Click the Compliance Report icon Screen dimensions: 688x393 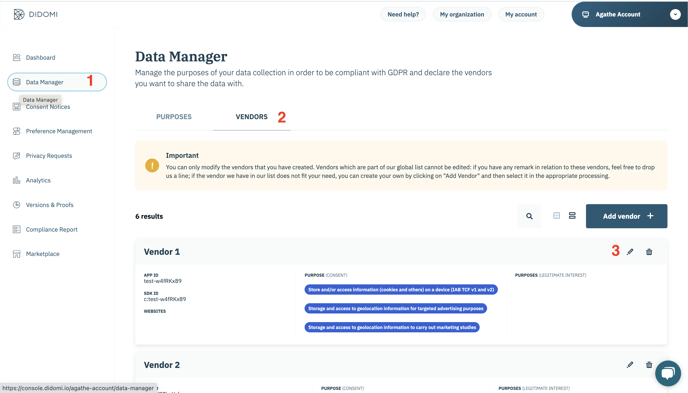click(x=17, y=229)
